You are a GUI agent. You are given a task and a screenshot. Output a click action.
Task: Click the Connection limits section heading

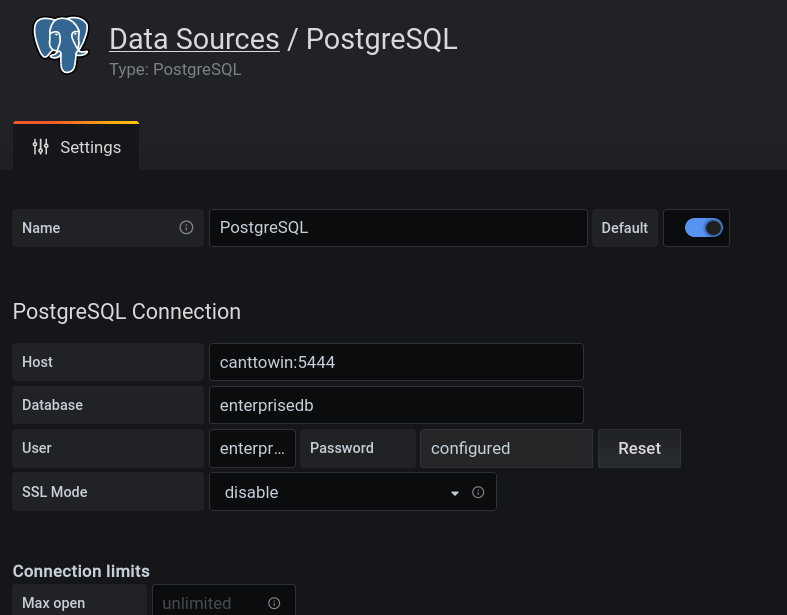[x=81, y=571]
